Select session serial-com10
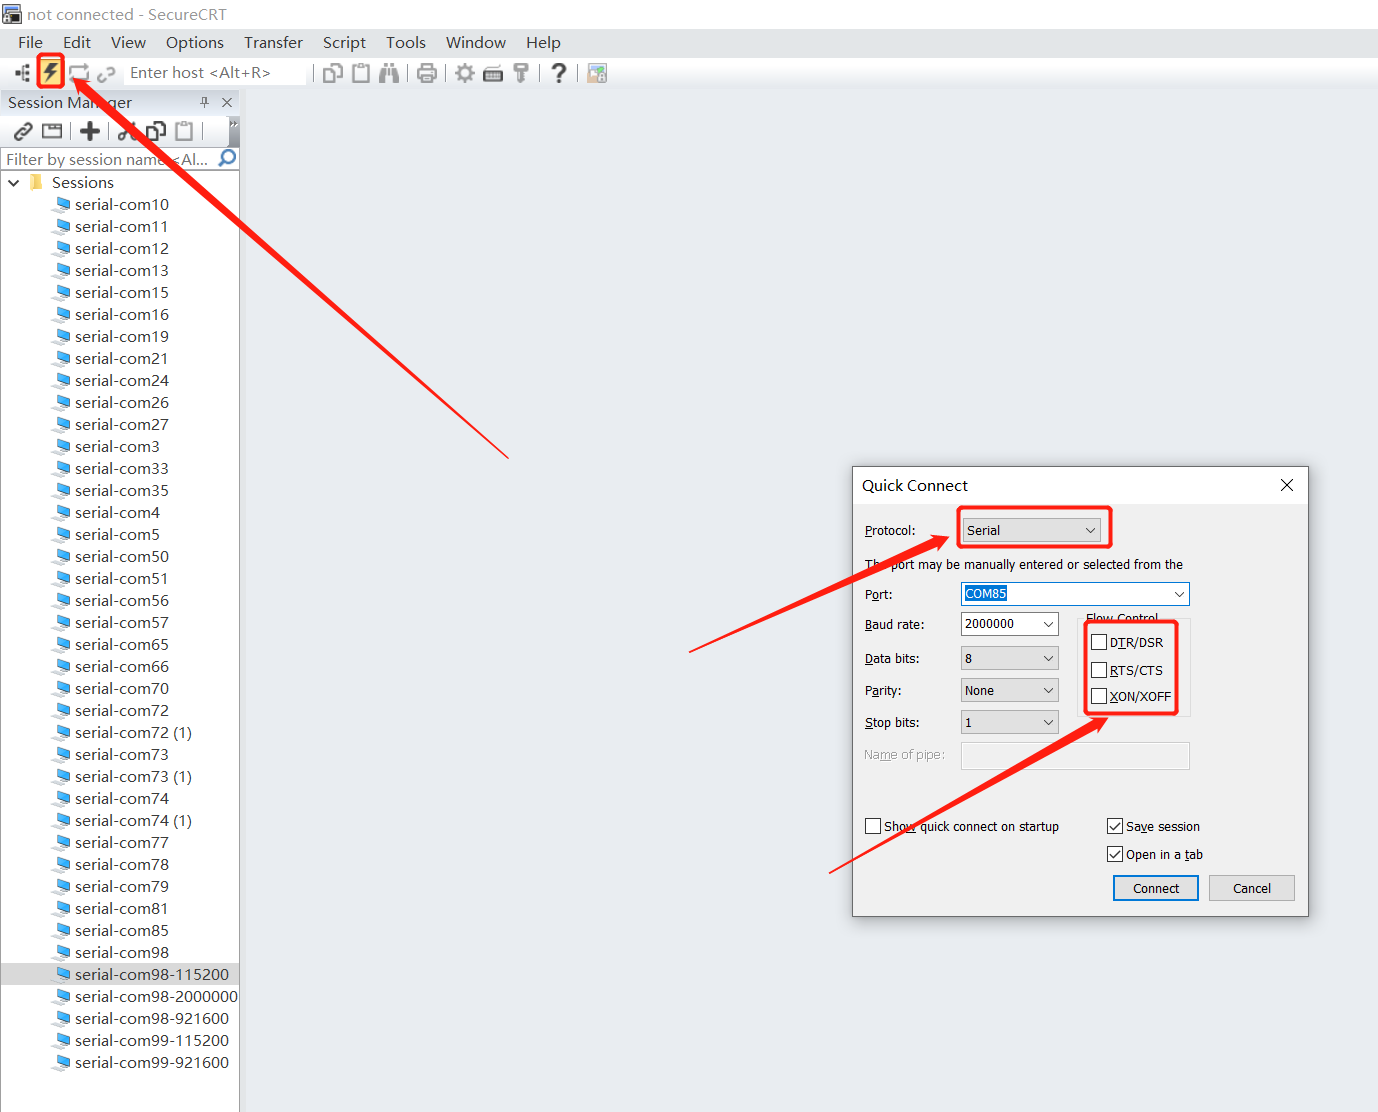The width and height of the screenshot is (1378, 1112). pos(122,204)
